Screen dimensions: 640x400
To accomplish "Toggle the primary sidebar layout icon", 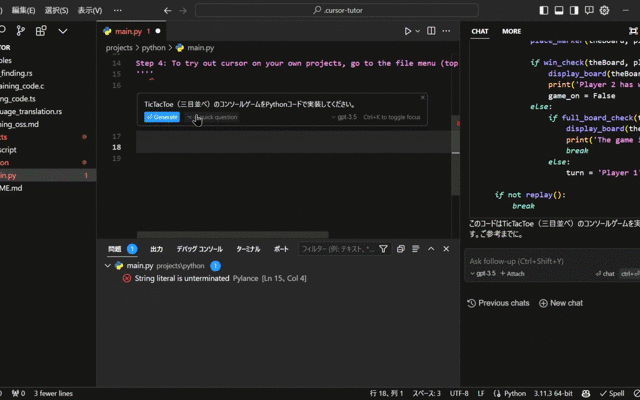I will click(x=544, y=11).
